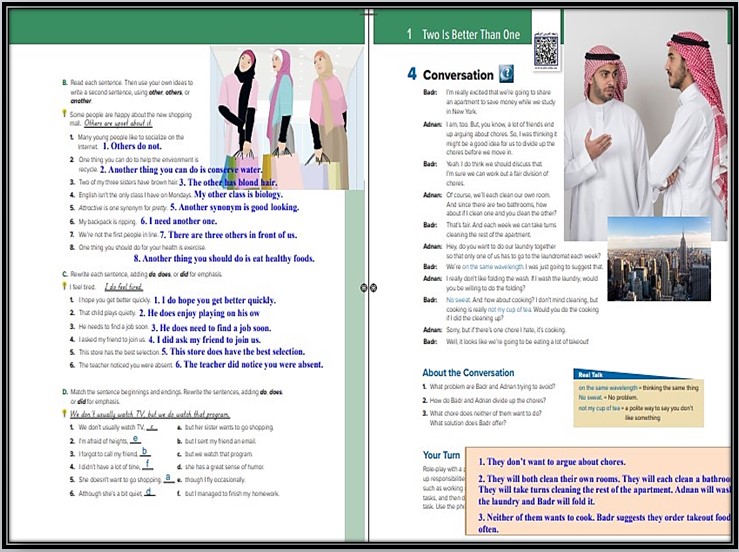Screen dimensions: 739x552
Task: Click the answer 'The other has blond hair.'
Action: point(228,182)
